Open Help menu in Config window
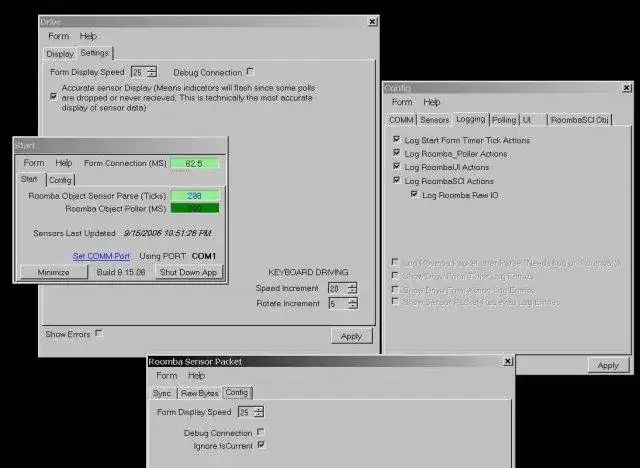640x468 pixels. point(432,102)
